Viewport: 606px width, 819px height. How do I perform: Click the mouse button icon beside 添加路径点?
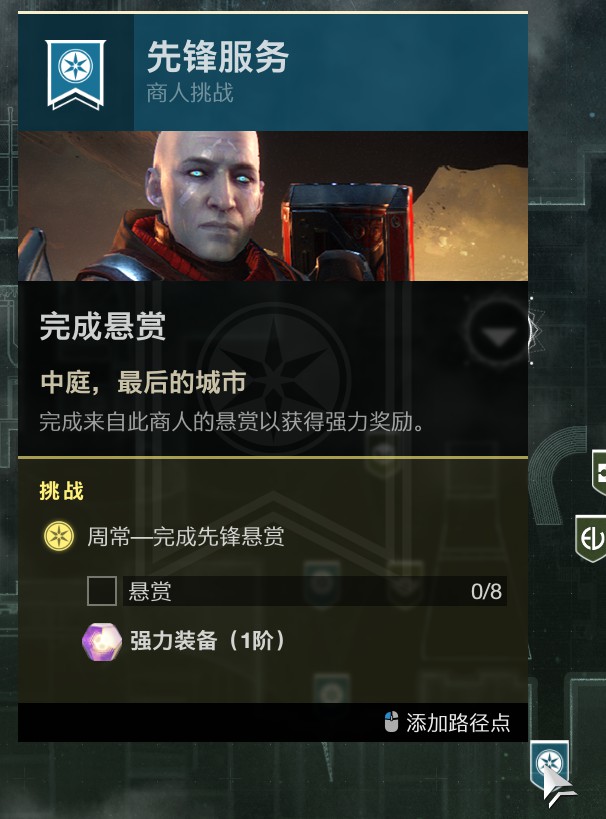pyautogui.click(x=391, y=722)
